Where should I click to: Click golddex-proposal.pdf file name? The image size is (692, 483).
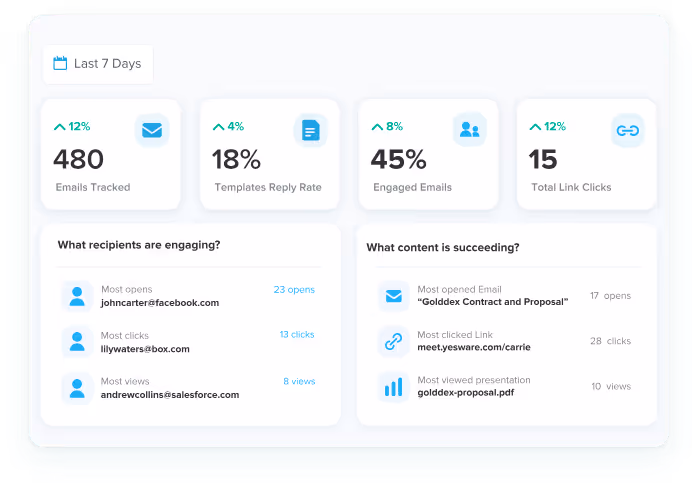(466, 392)
